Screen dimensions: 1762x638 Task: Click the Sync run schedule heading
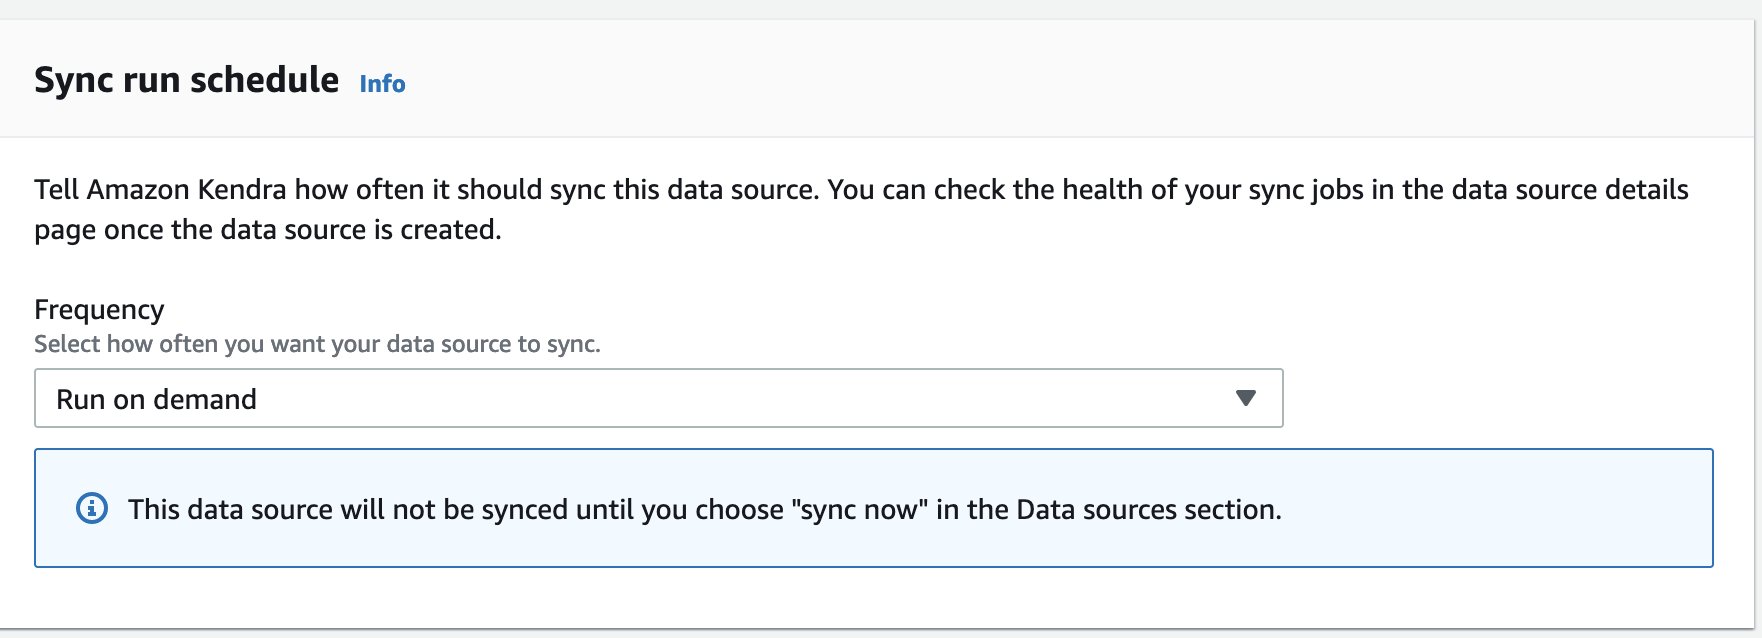tap(187, 80)
